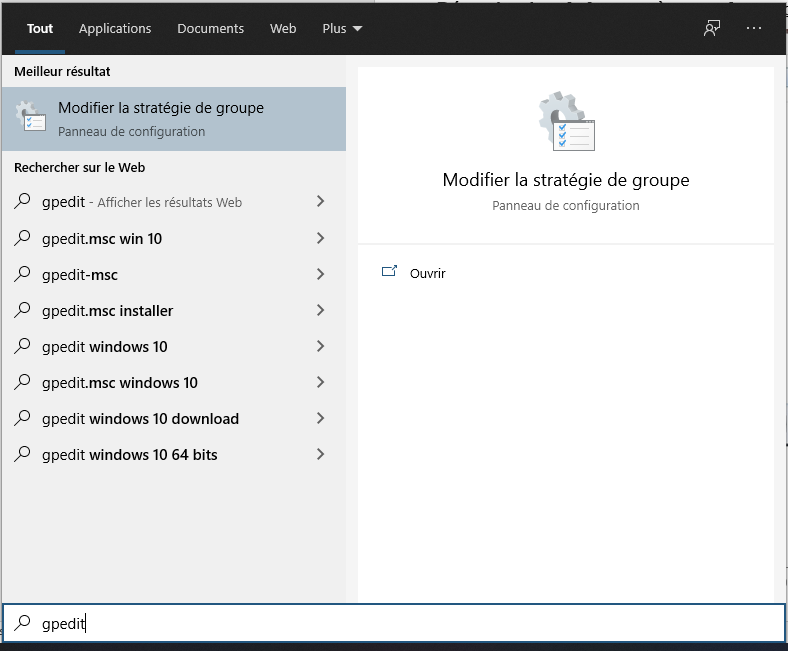Click the Meilleur résultat heading
Screen dimensions: 788x651
pyautogui.click(x=62, y=71)
